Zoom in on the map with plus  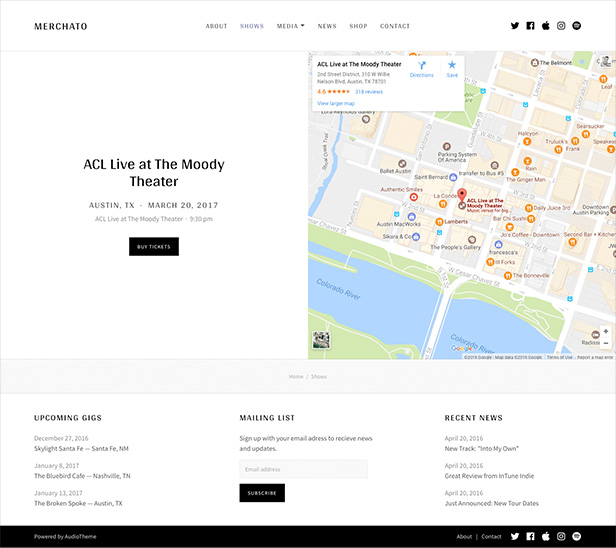click(x=605, y=331)
